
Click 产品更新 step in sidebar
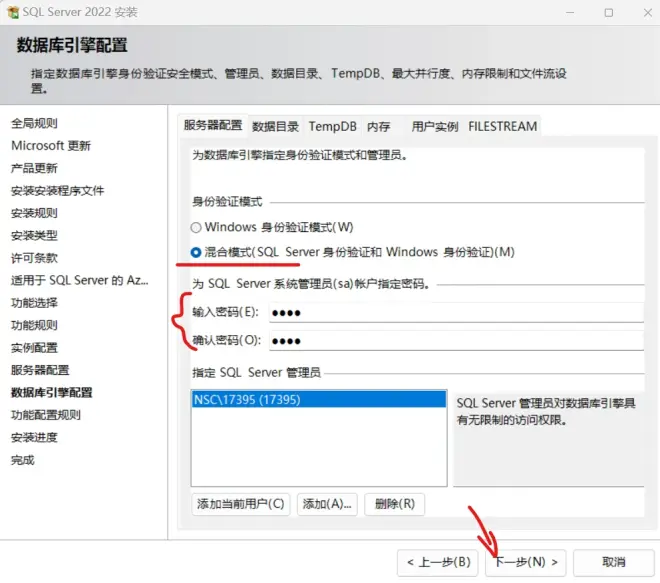tap(34, 168)
